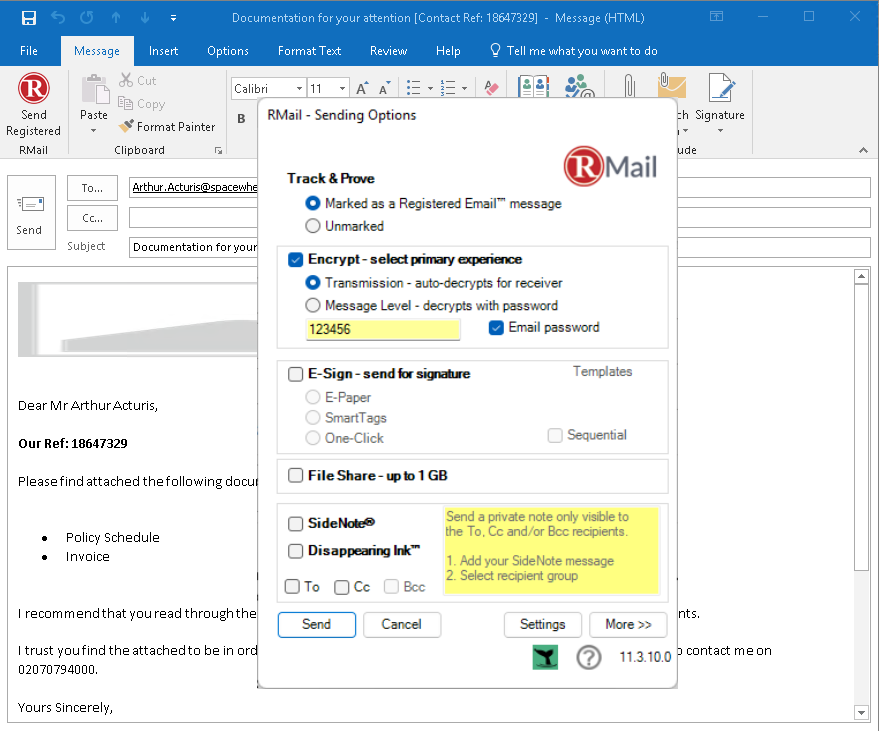Image resolution: width=879 pixels, height=731 pixels.
Task: Open the font size 11 dropdown
Action: 342,89
